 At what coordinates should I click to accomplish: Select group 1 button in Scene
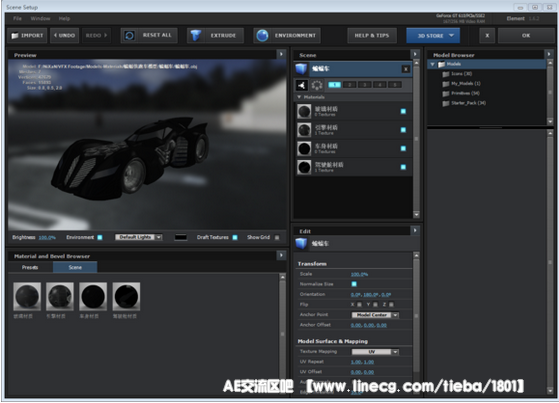click(334, 85)
